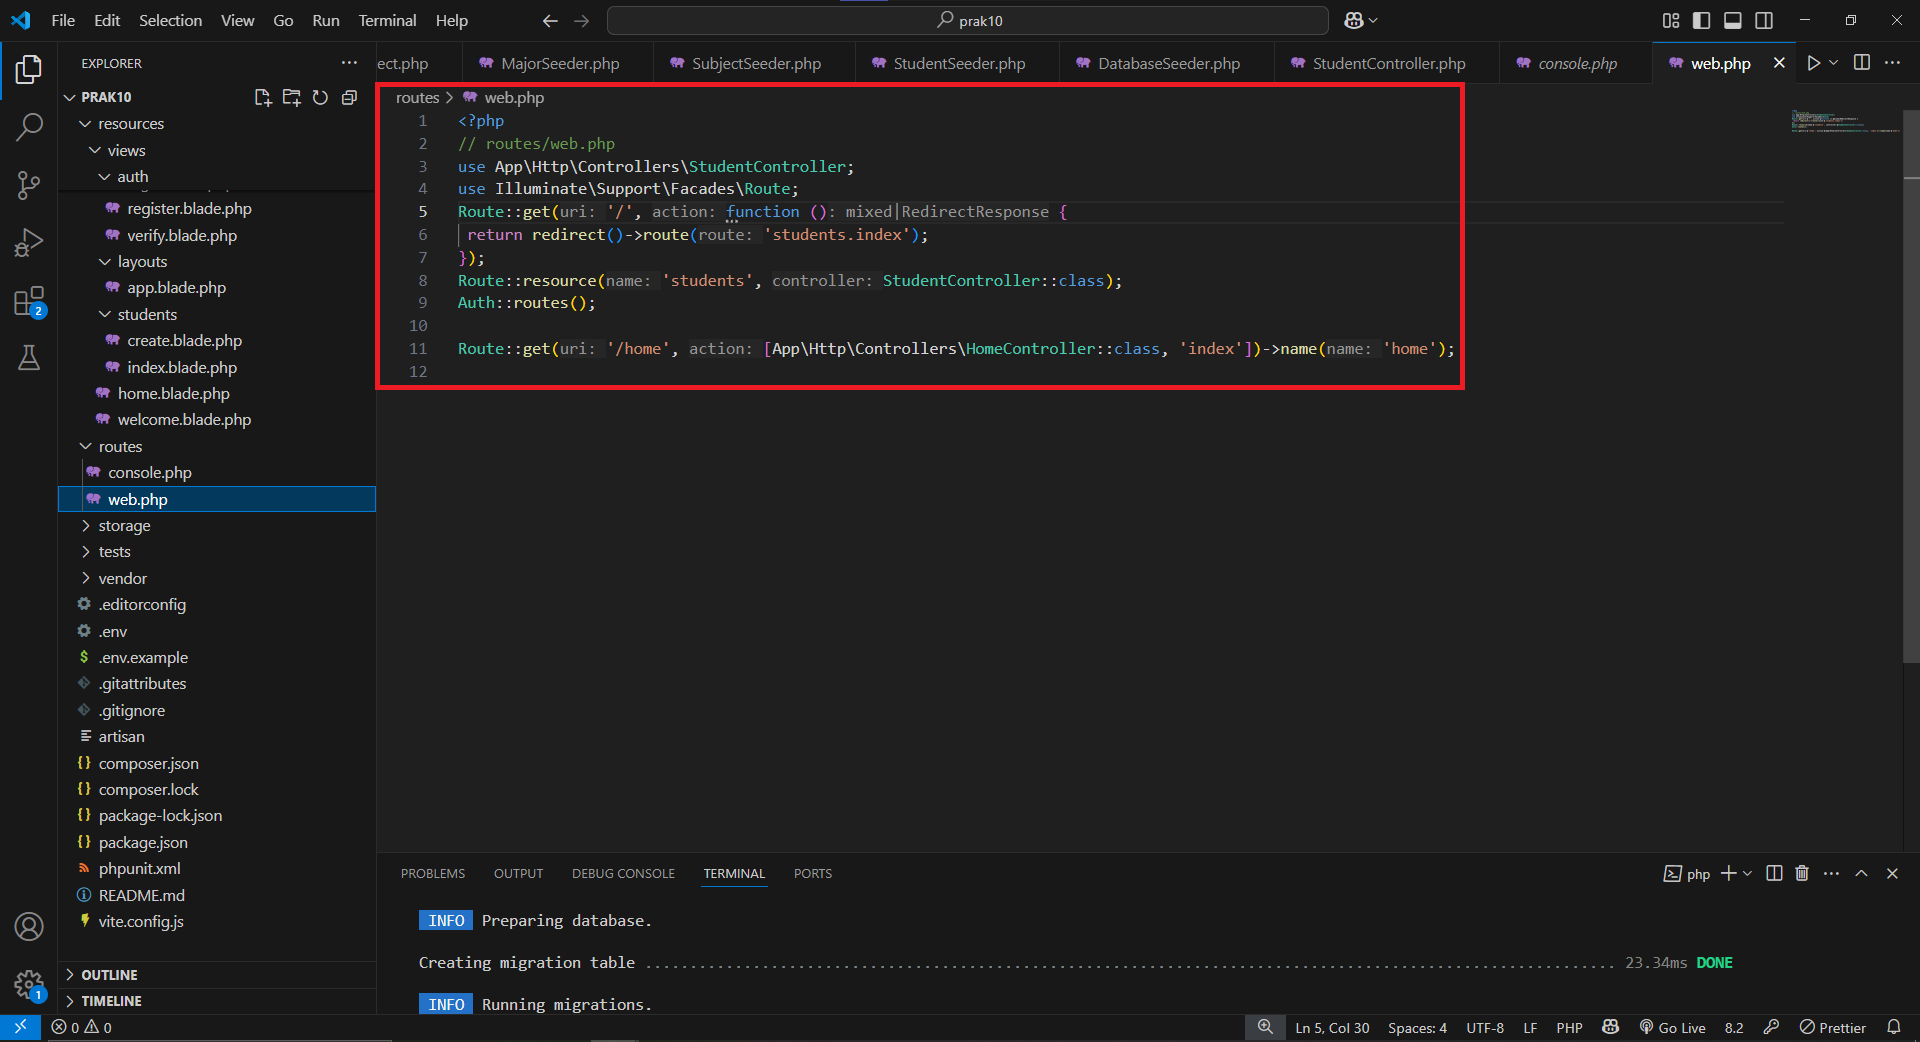This screenshot has width=1920, height=1042.
Task: Open the Terminal menu
Action: point(386,20)
